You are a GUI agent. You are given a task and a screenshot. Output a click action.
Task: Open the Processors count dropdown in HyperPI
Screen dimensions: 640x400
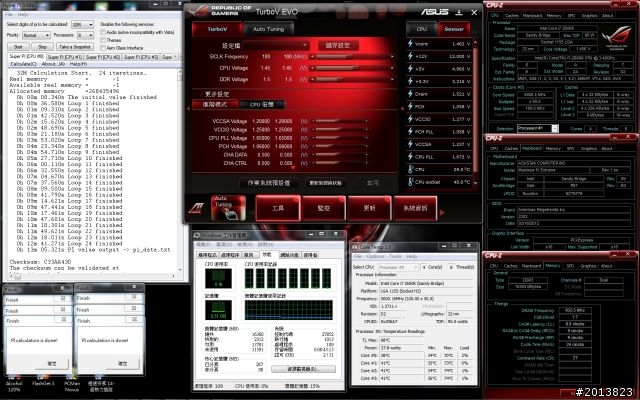pyautogui.click(x=85, y=36)
